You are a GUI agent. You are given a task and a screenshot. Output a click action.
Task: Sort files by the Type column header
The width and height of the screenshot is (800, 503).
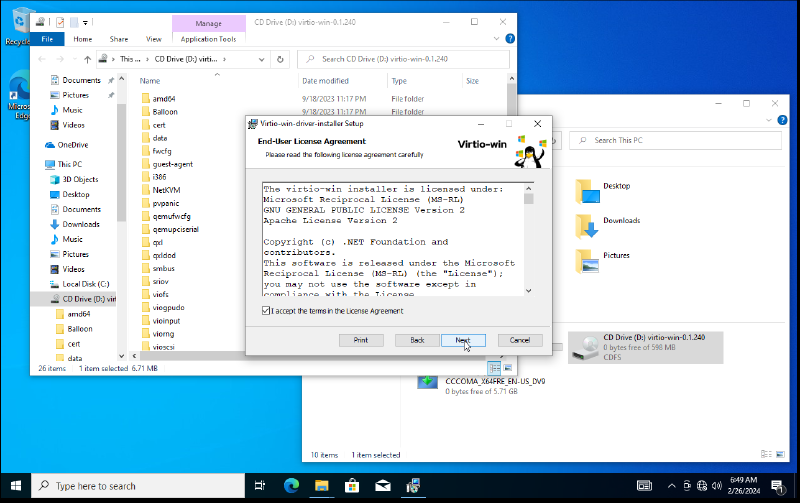click(x=399, y=81)
